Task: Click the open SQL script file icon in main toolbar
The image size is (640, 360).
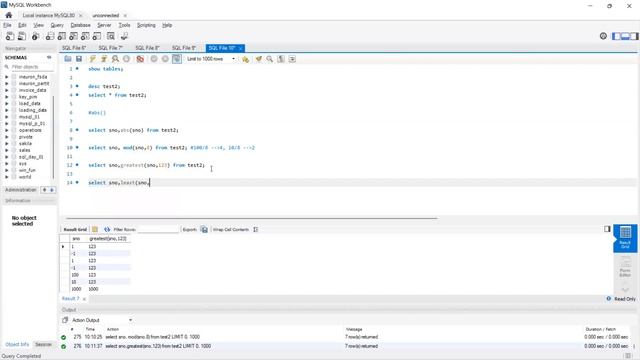Action: click(22, 36)
